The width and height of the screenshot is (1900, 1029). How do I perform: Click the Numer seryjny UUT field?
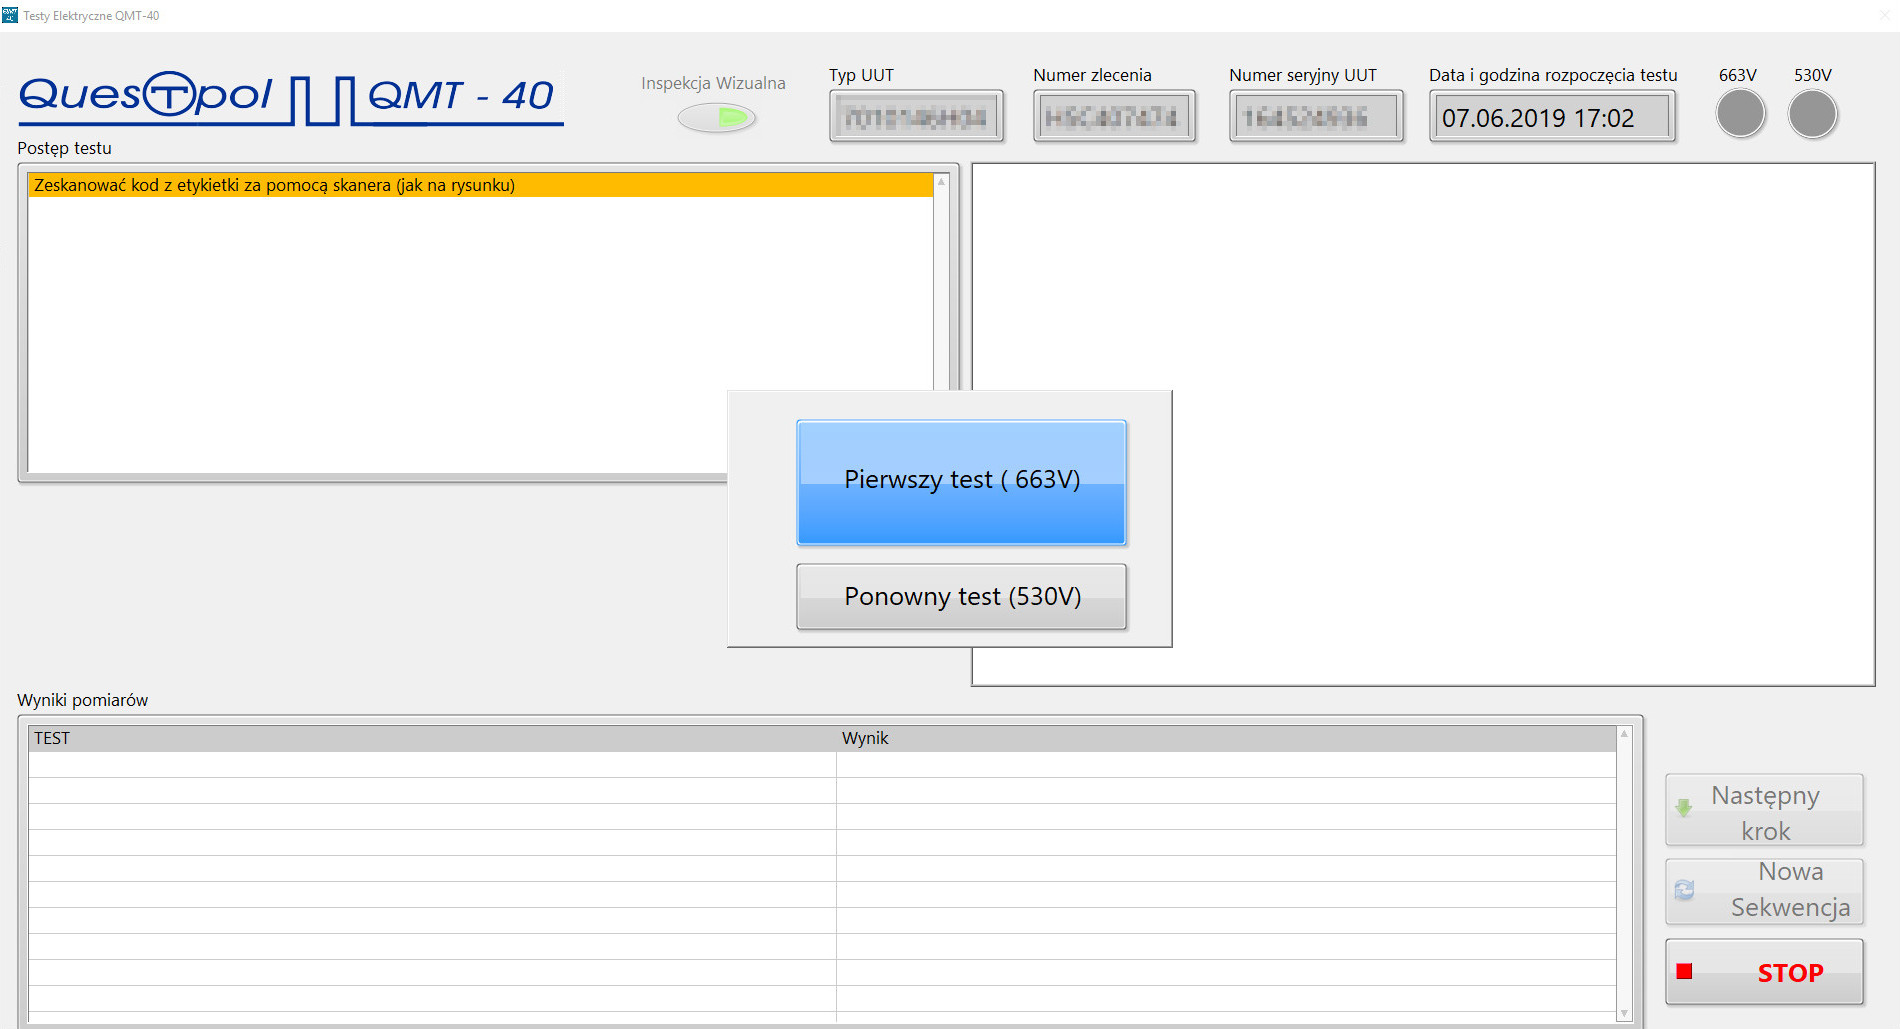click(x=1316, y=117)
